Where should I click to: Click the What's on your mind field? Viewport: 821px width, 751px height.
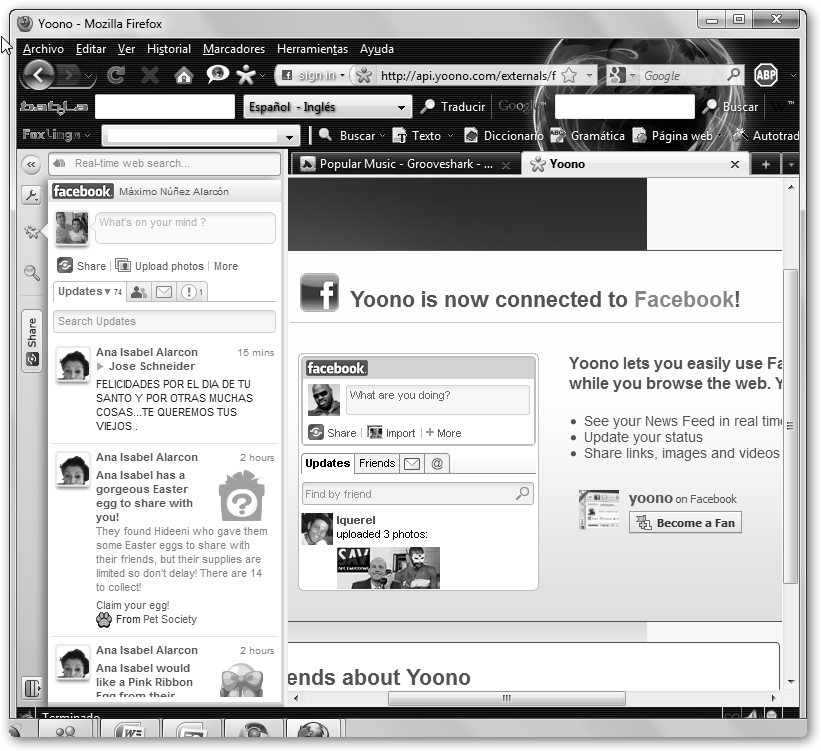pyautogui.click(x=185, y=227)
